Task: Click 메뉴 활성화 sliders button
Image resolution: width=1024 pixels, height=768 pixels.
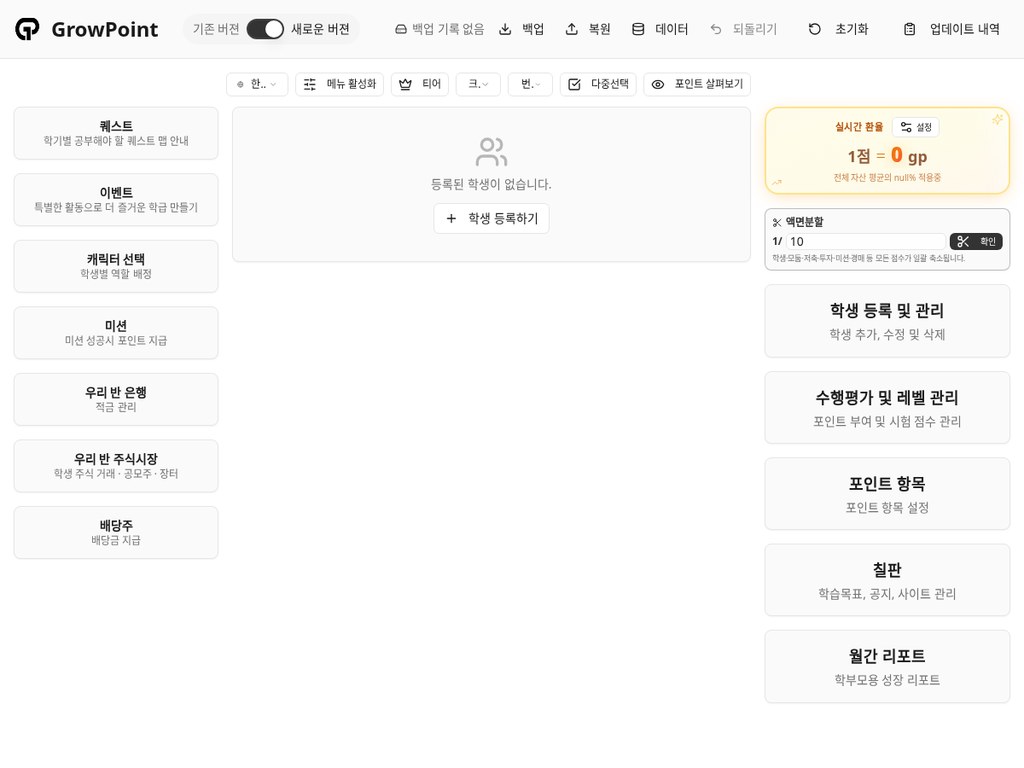Action: click(340, 84)
